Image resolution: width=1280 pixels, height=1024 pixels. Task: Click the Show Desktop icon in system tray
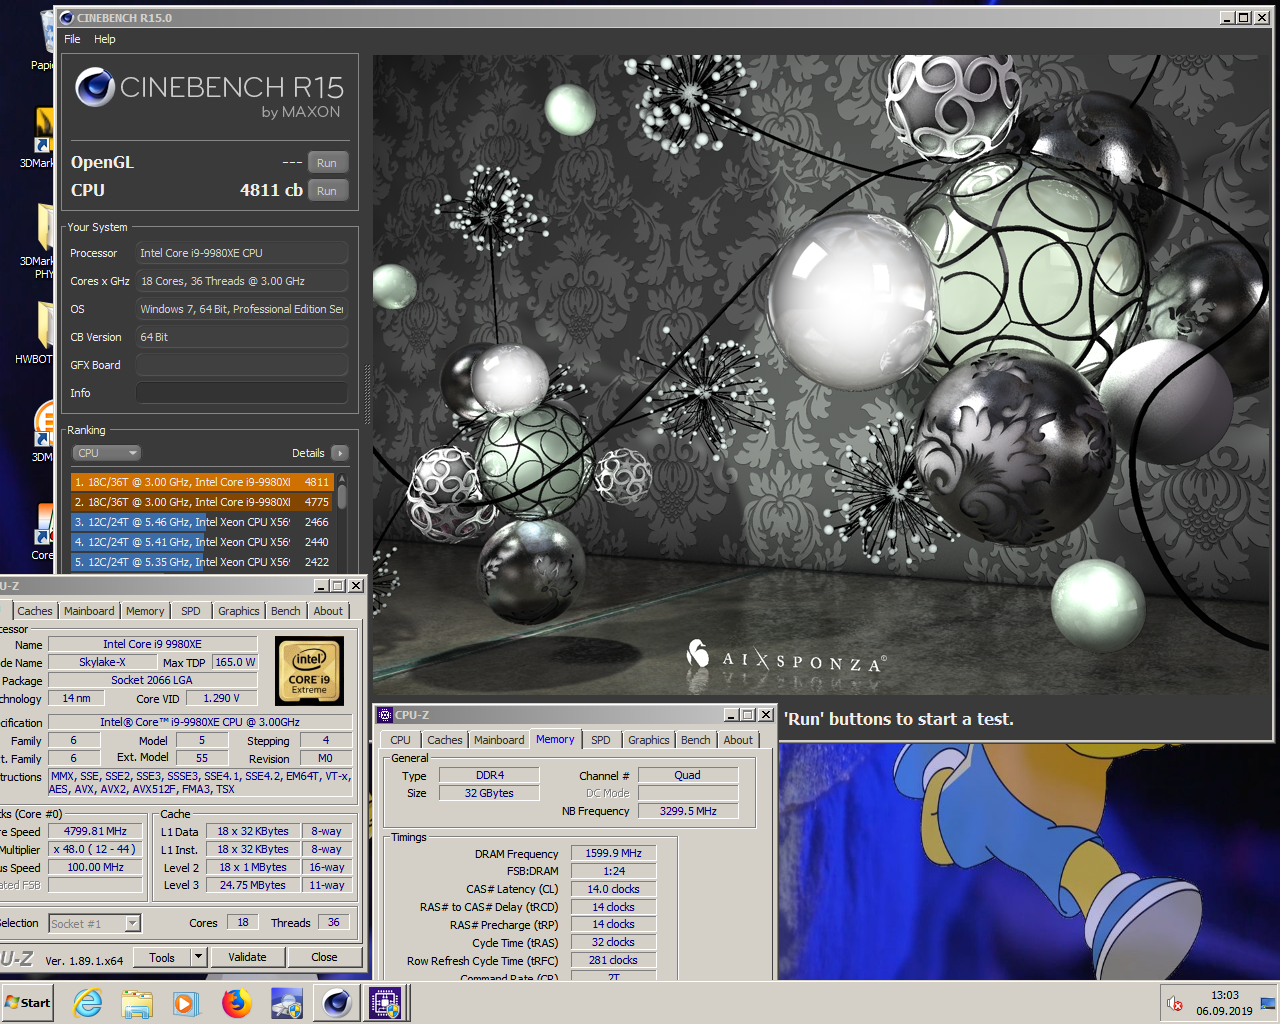tap(1268, 1003)
